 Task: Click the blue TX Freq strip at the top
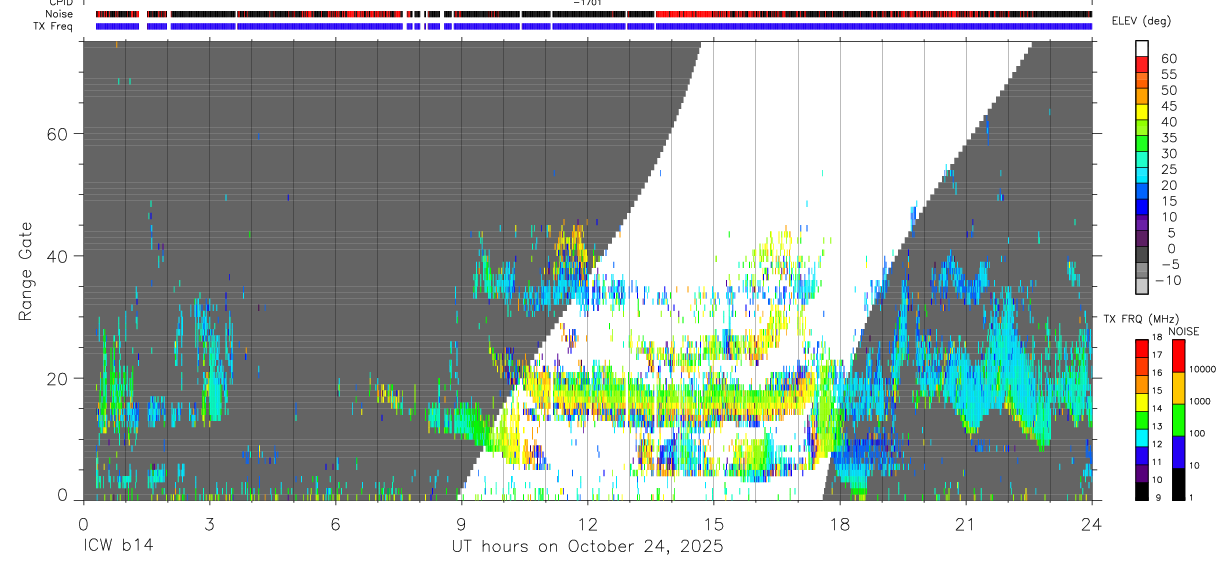click(593, 26)
